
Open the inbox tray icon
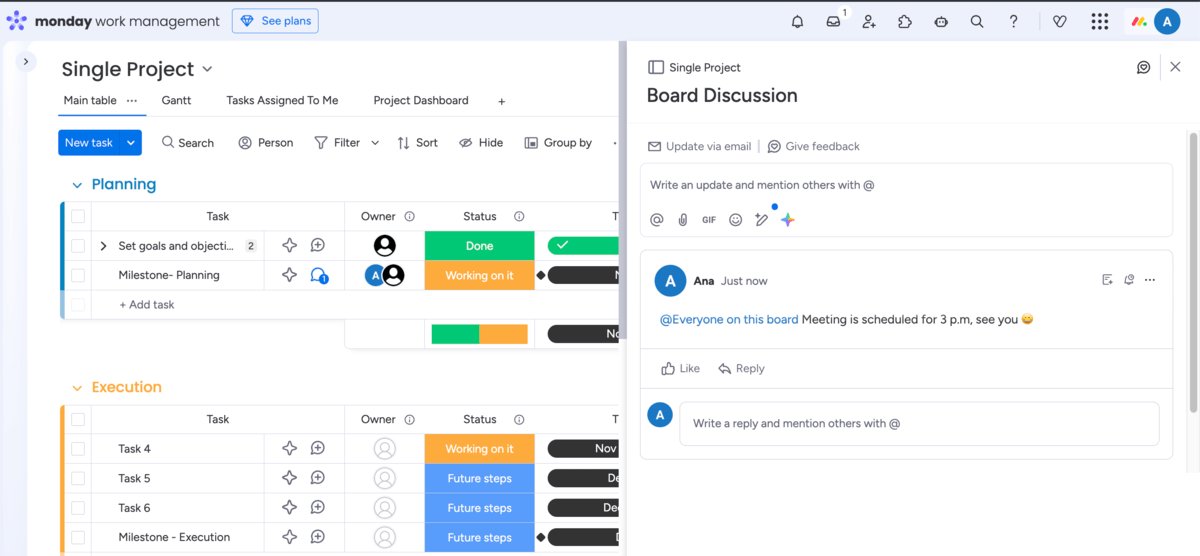[834, 21]
